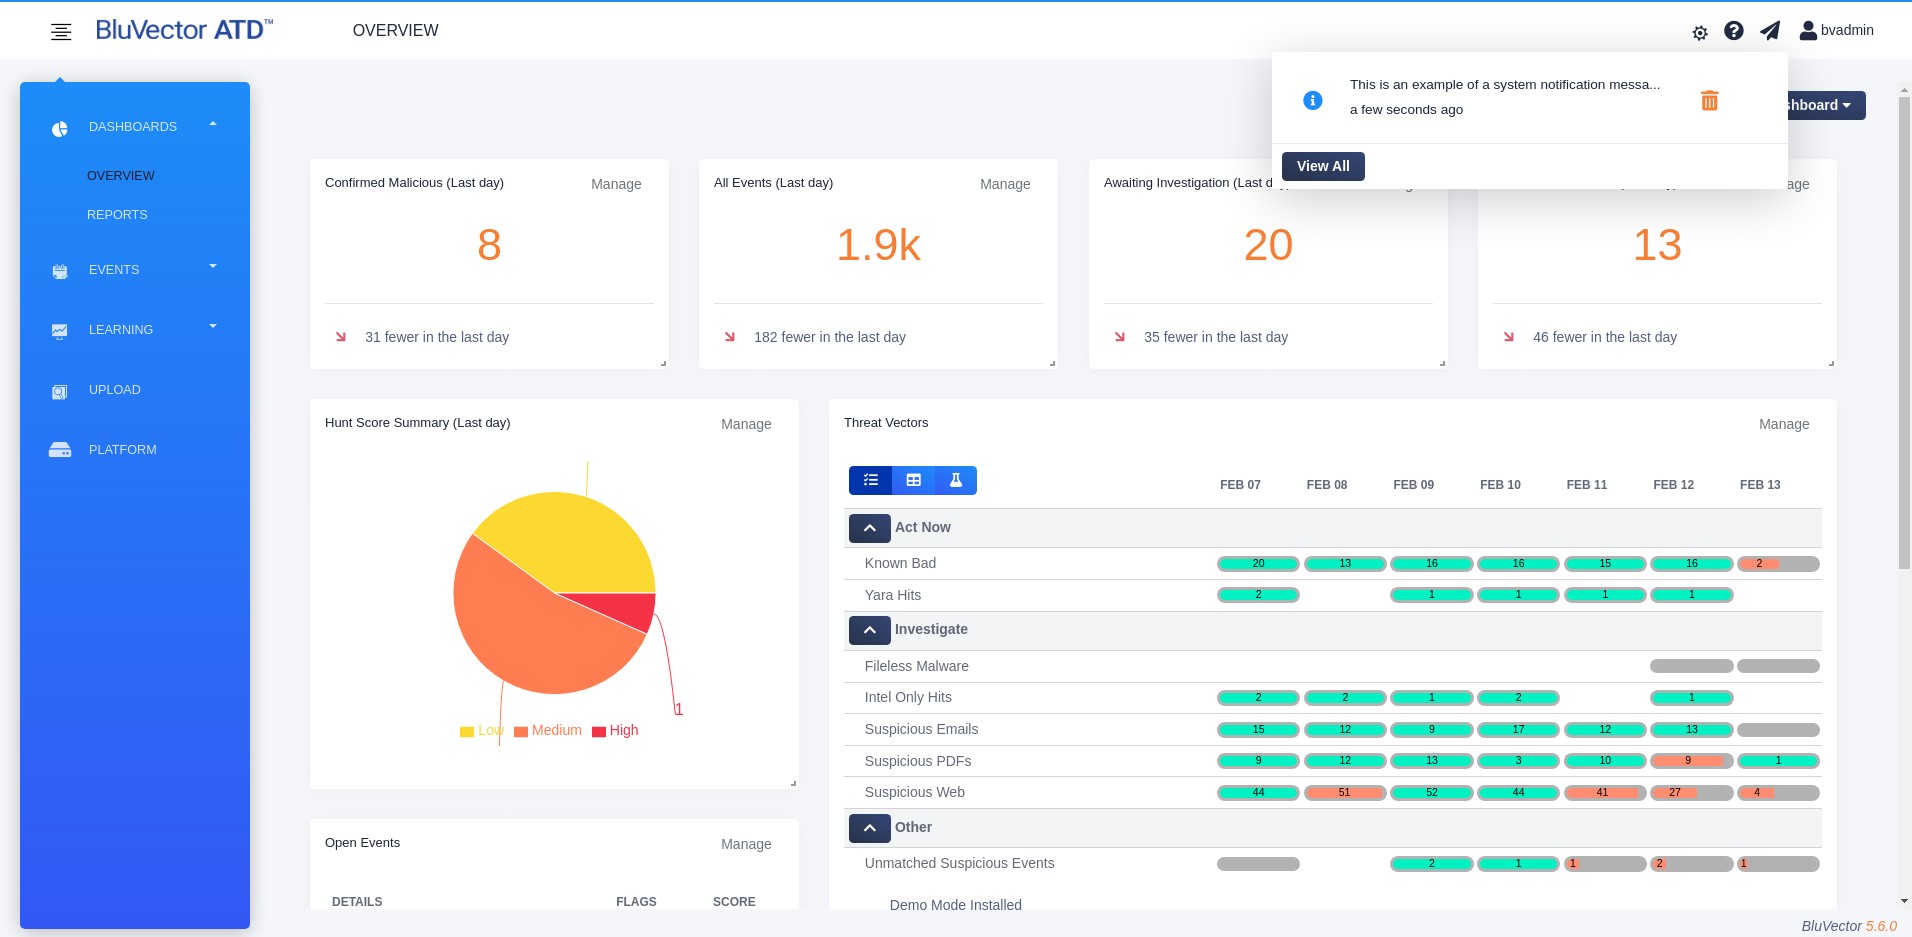Image resolution: width=1912 pixels, height=937 pixels.
Task: Collapse the Act Now group
Action: 870,528
